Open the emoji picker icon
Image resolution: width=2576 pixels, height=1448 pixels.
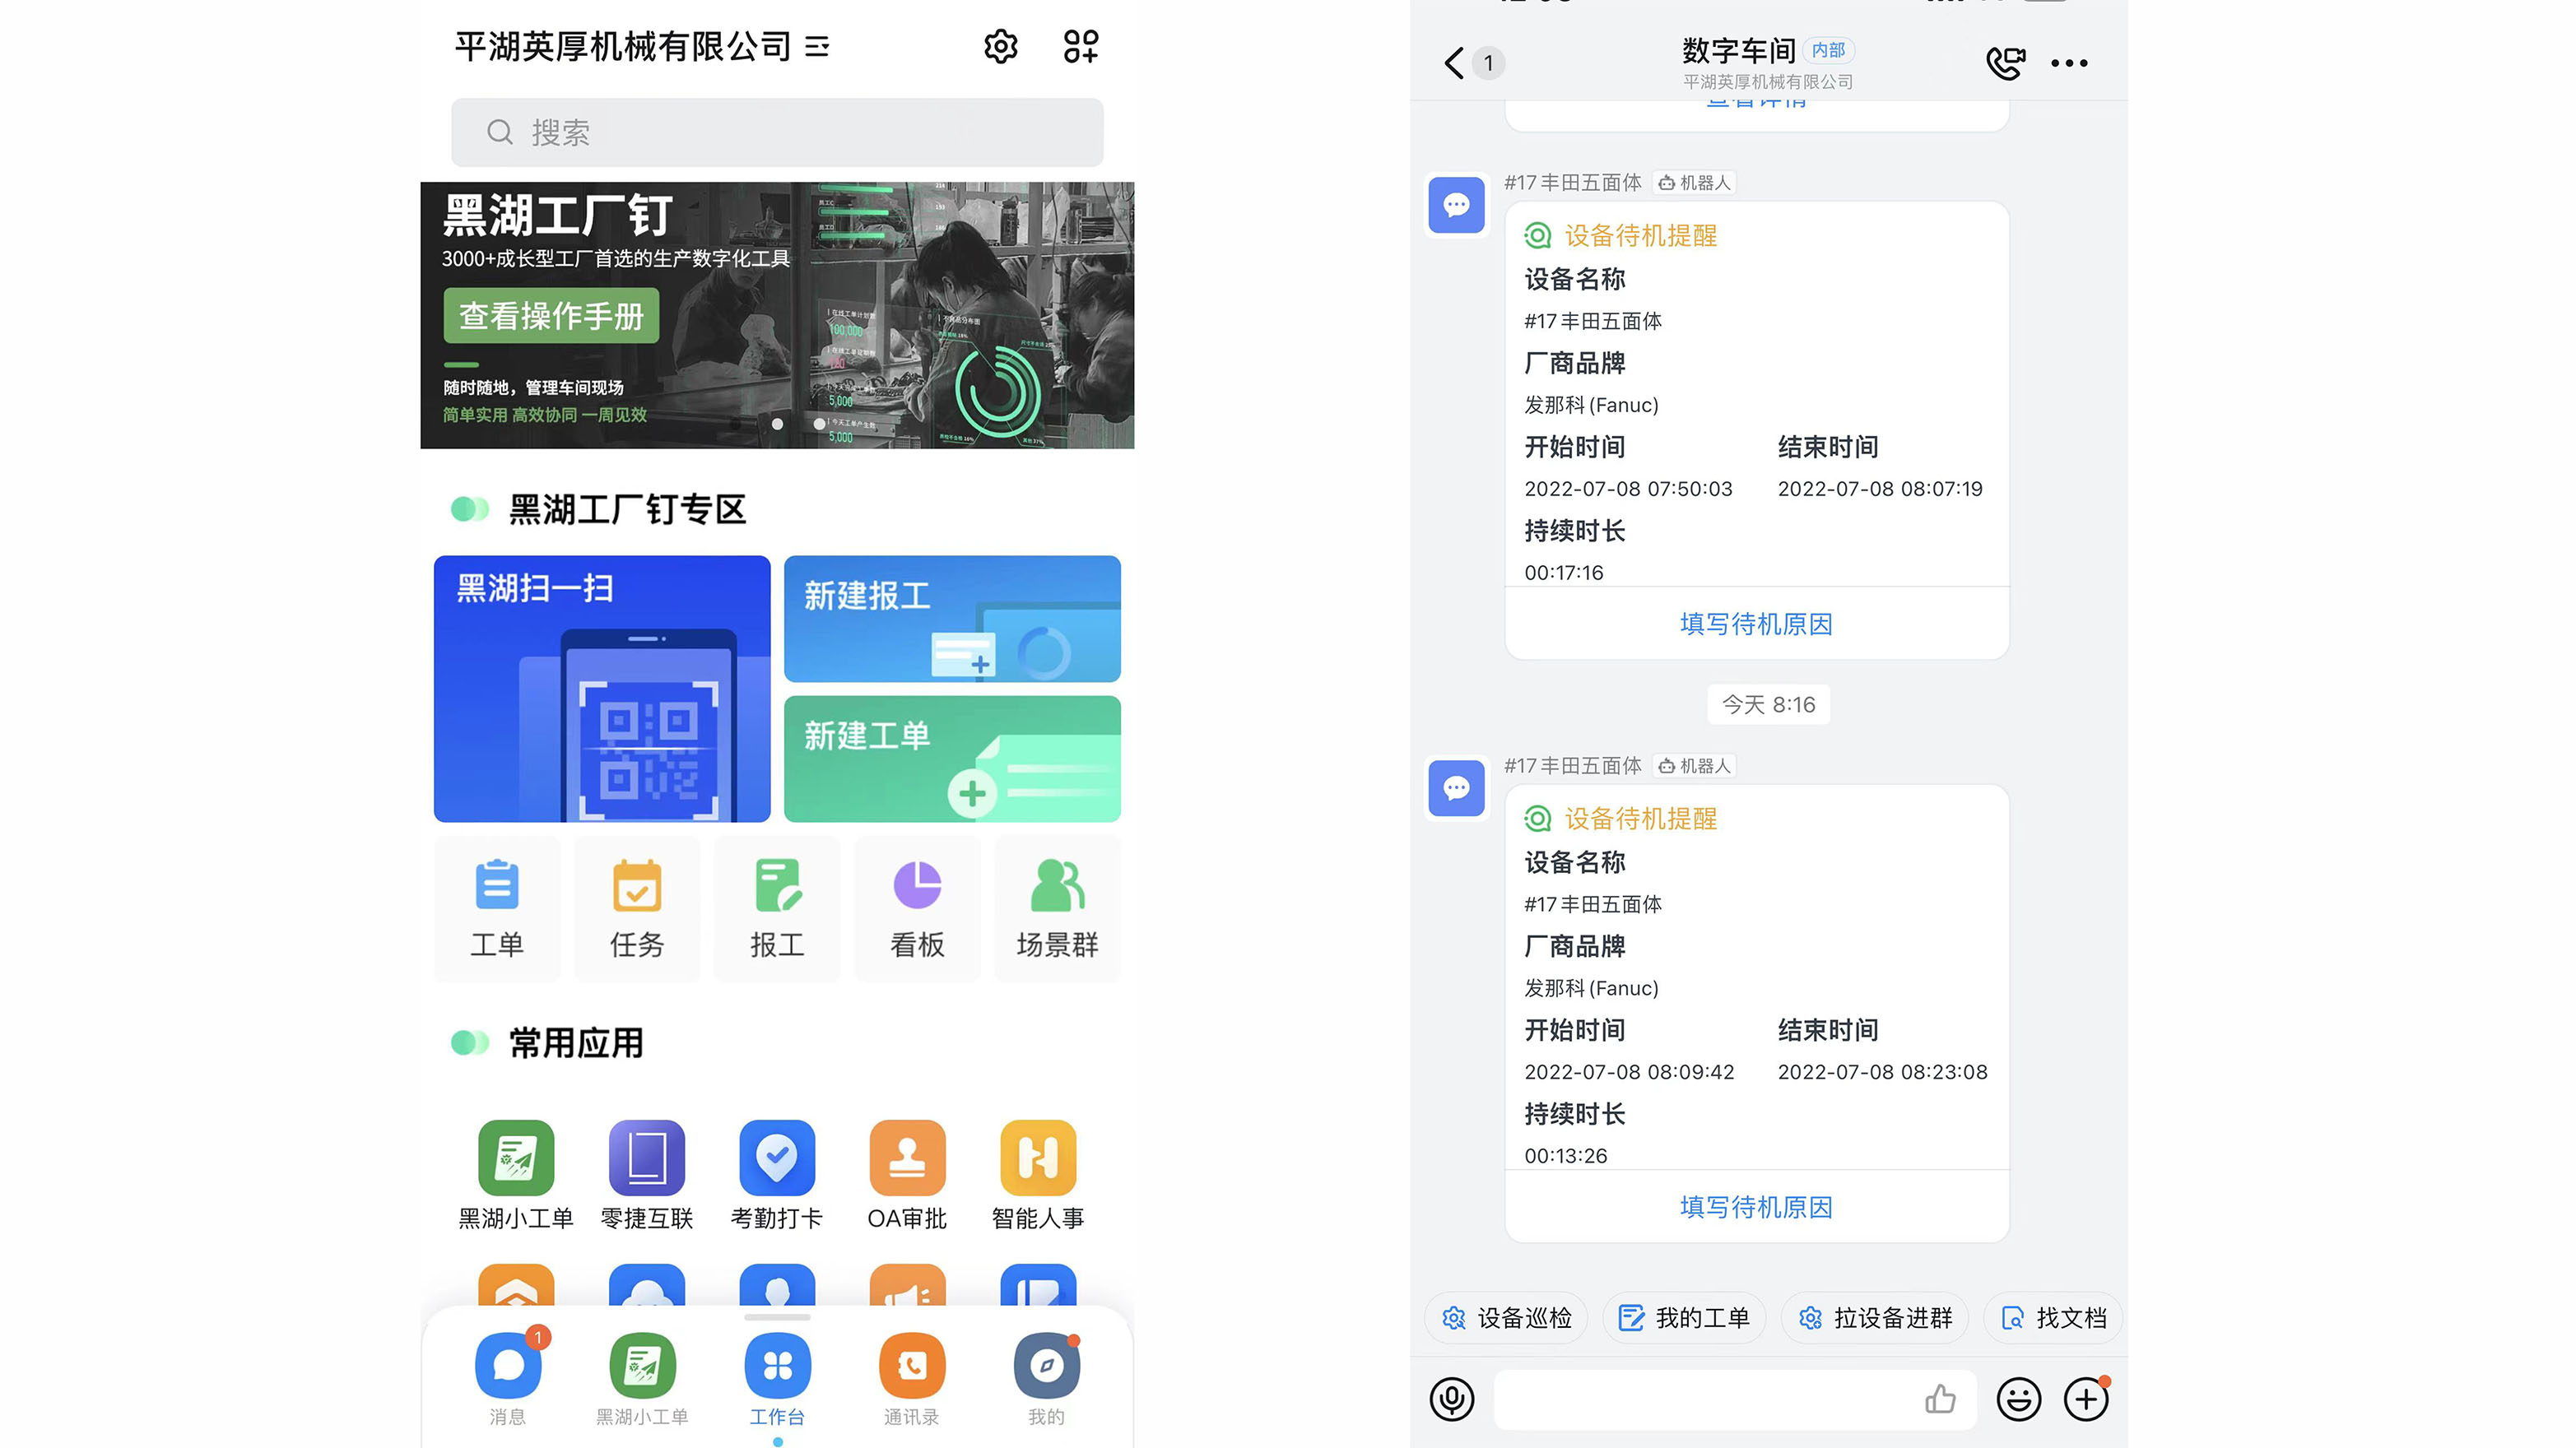2018,1399
